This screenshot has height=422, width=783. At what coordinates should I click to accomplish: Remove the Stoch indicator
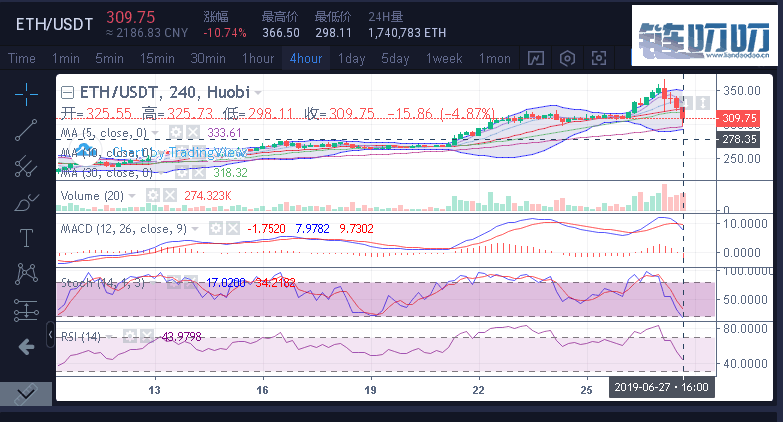[x=191, y=283]
